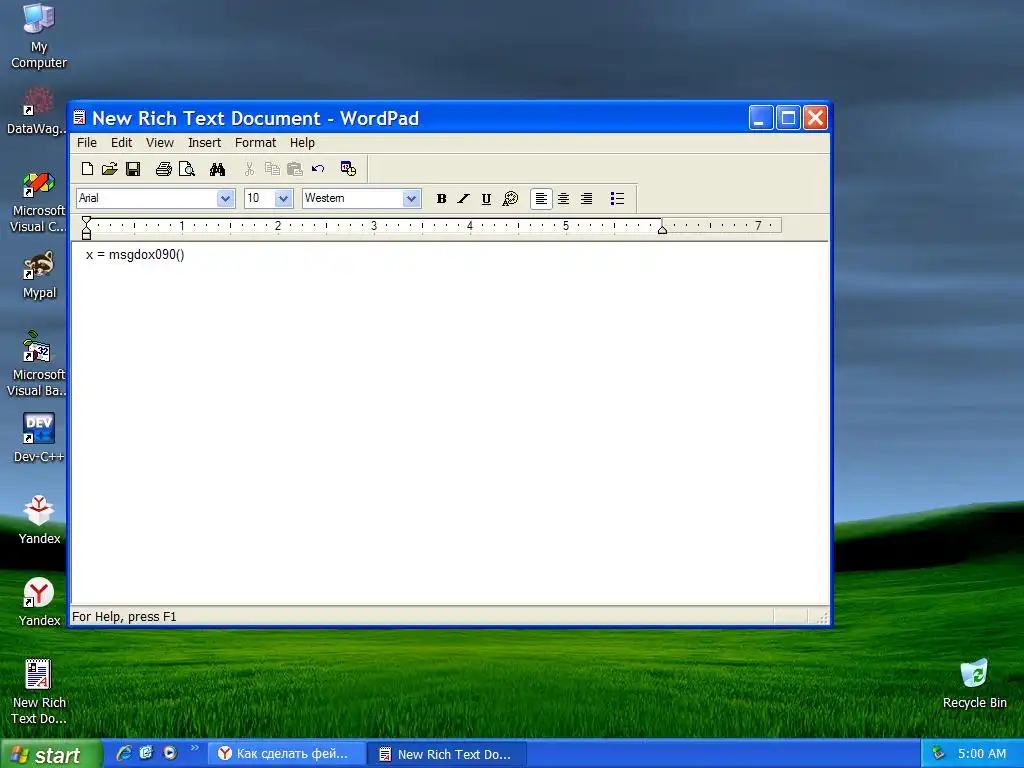Click the window resize grip in status bar
This screenshot has width=1024, height=768.
(822, 617)
